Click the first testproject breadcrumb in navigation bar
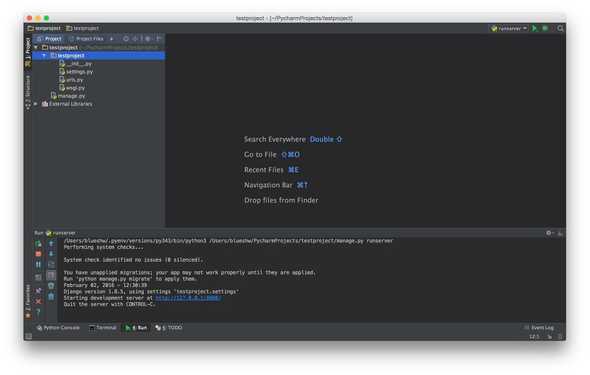The image size is (590, 375). 44,28
